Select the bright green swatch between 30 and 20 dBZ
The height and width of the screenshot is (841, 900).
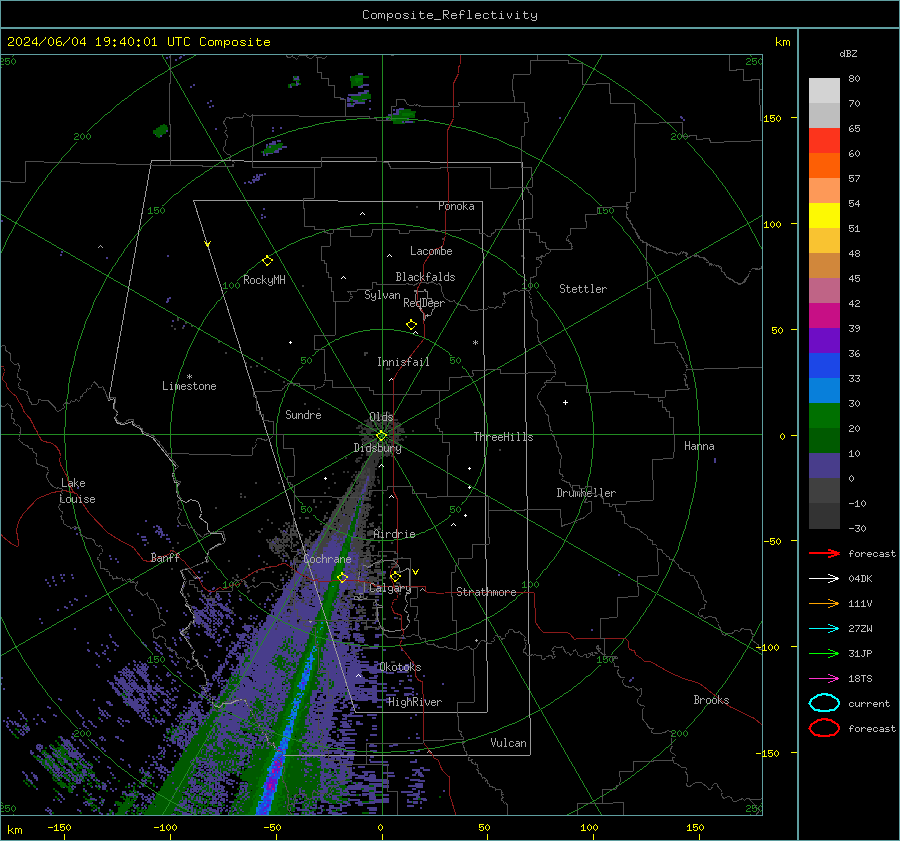[x=824, y=415]
